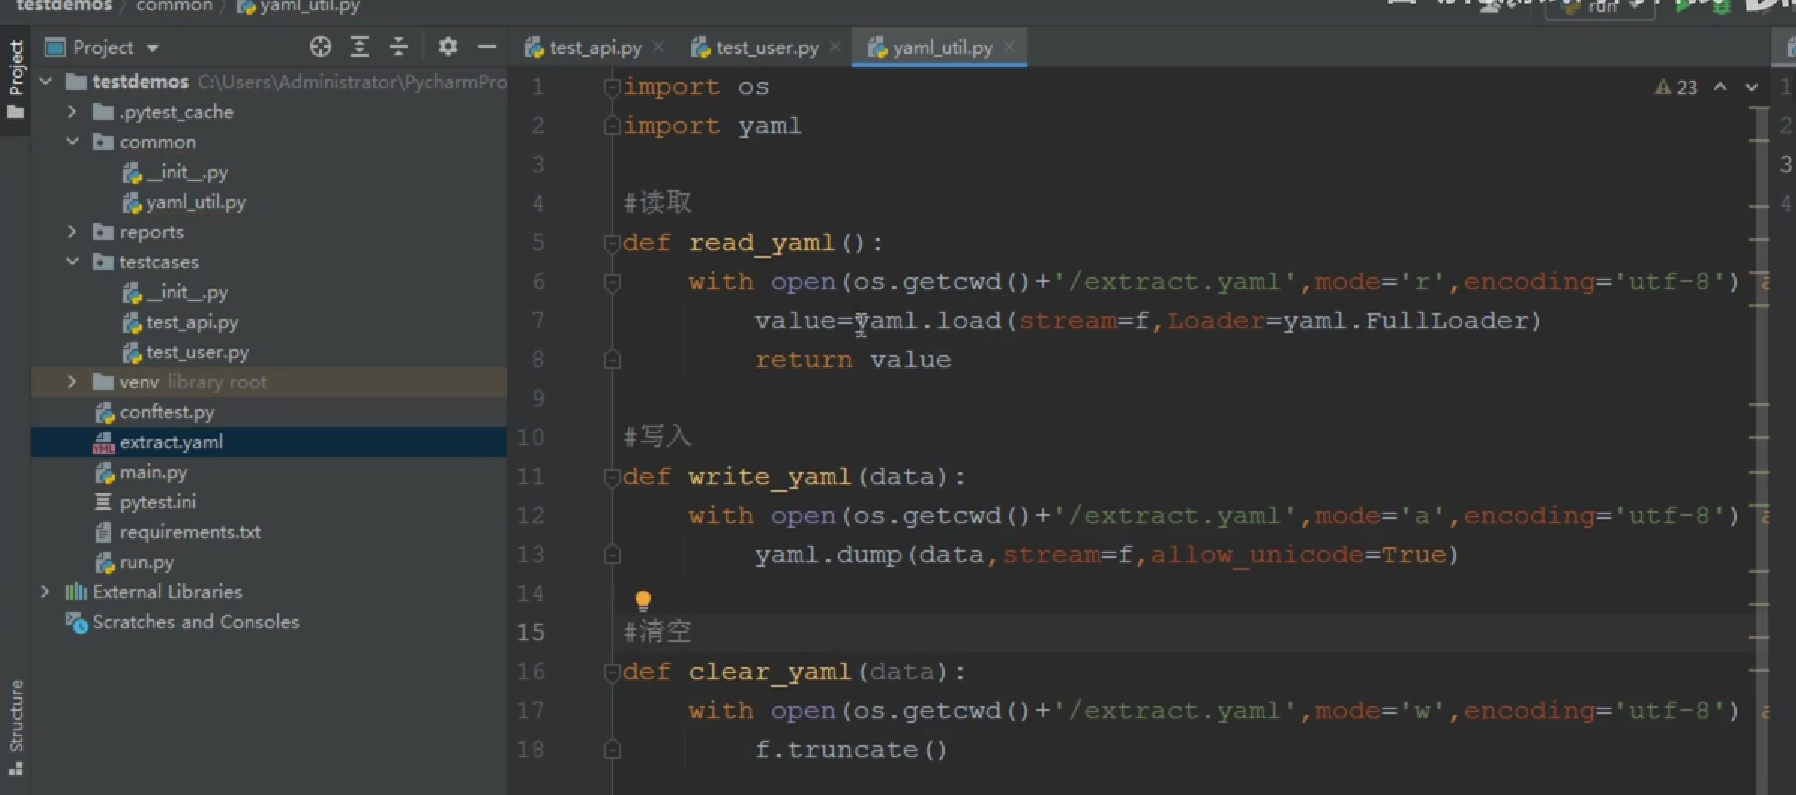Open the Structure tool window sidebar button
The height and width of the screenshot is (795, 1796).
[16, 727]
